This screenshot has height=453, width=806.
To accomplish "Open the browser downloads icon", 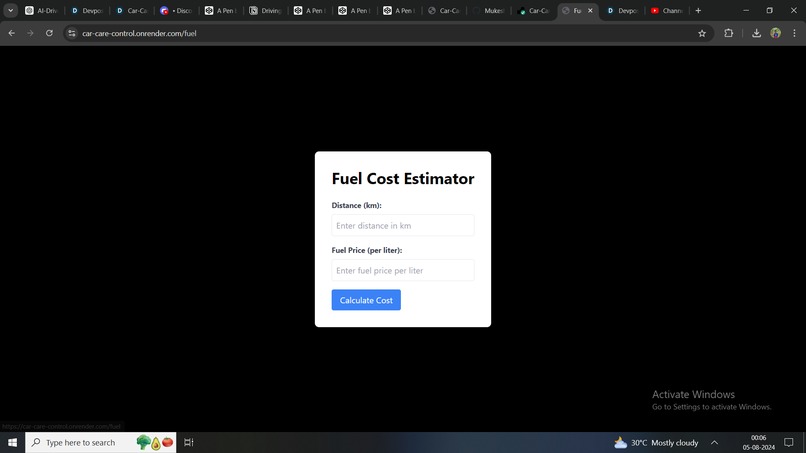I will (x=756, y=33).
